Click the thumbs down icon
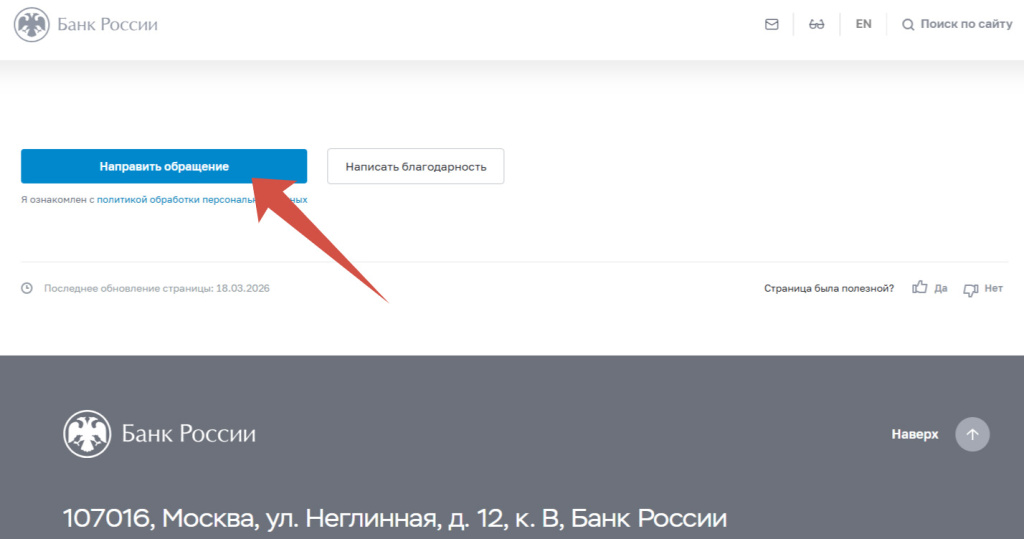This screenshot has width=1024, height=539. (970, 289)
